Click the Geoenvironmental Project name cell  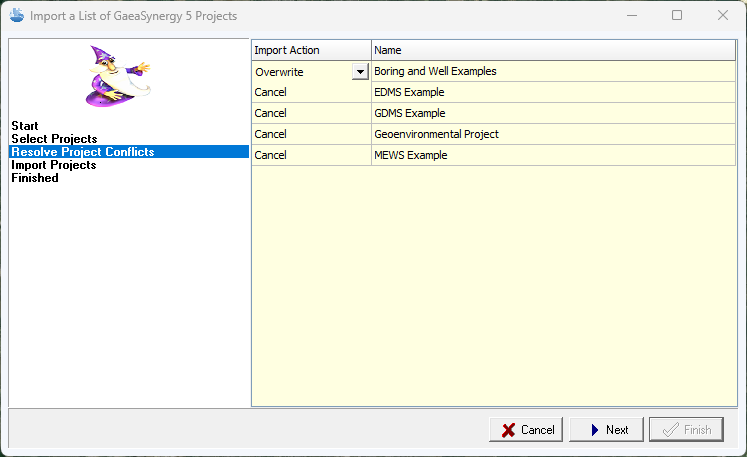554,134
